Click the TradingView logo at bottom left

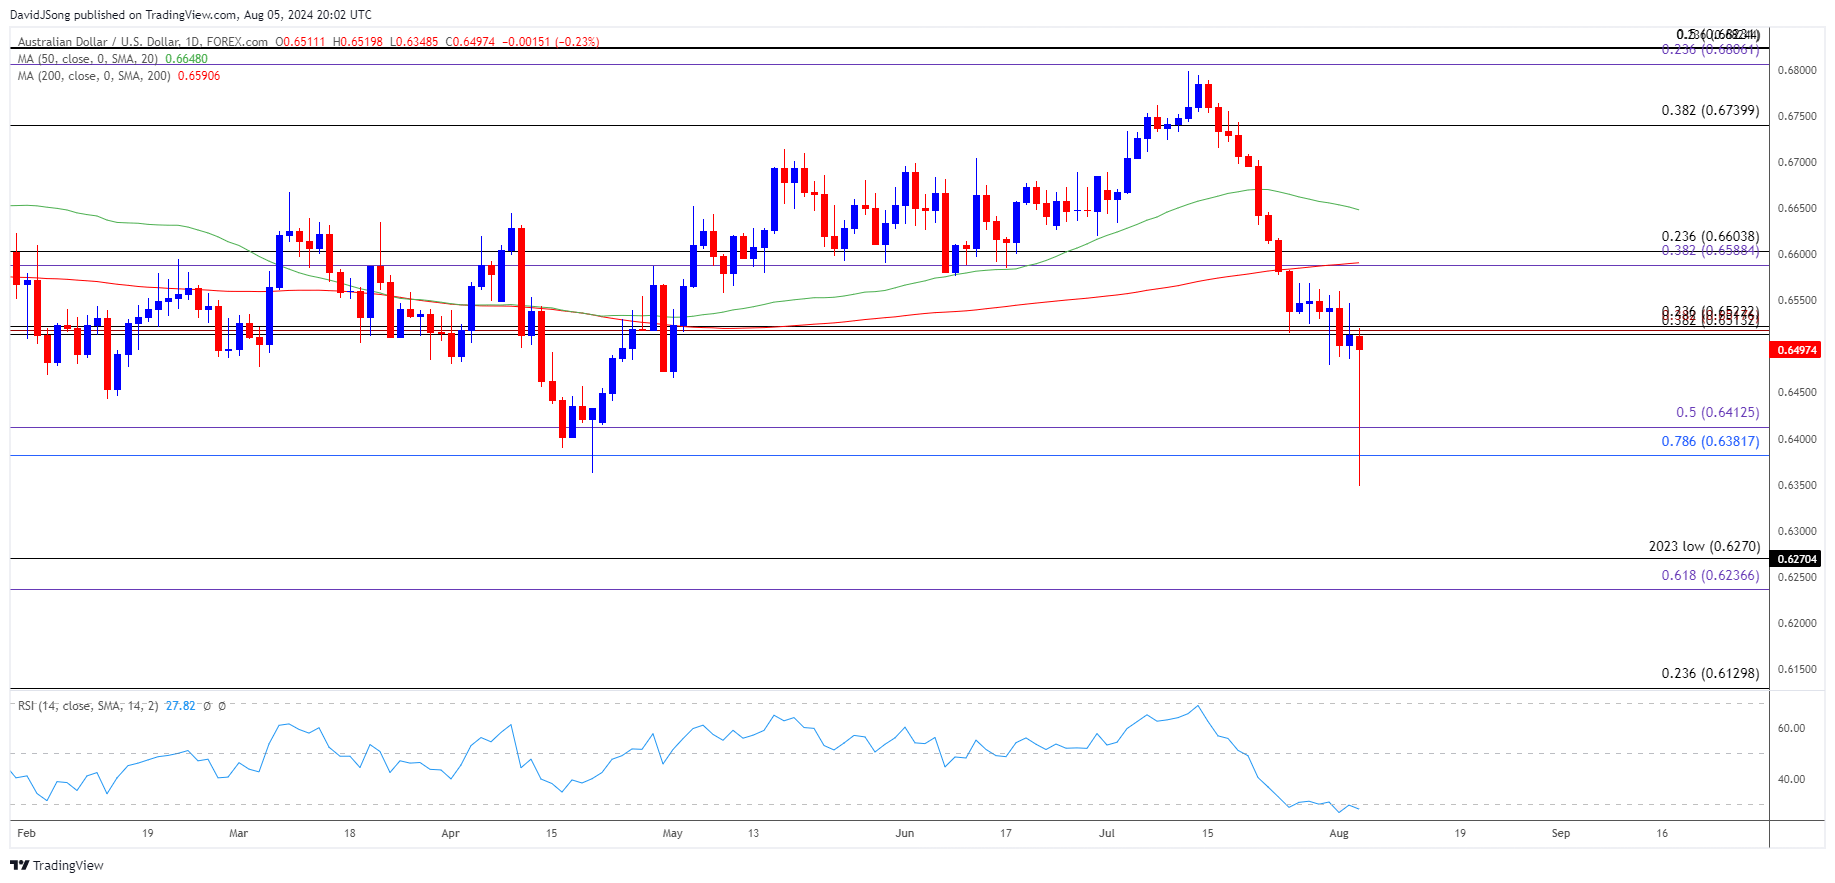point(57,865)
